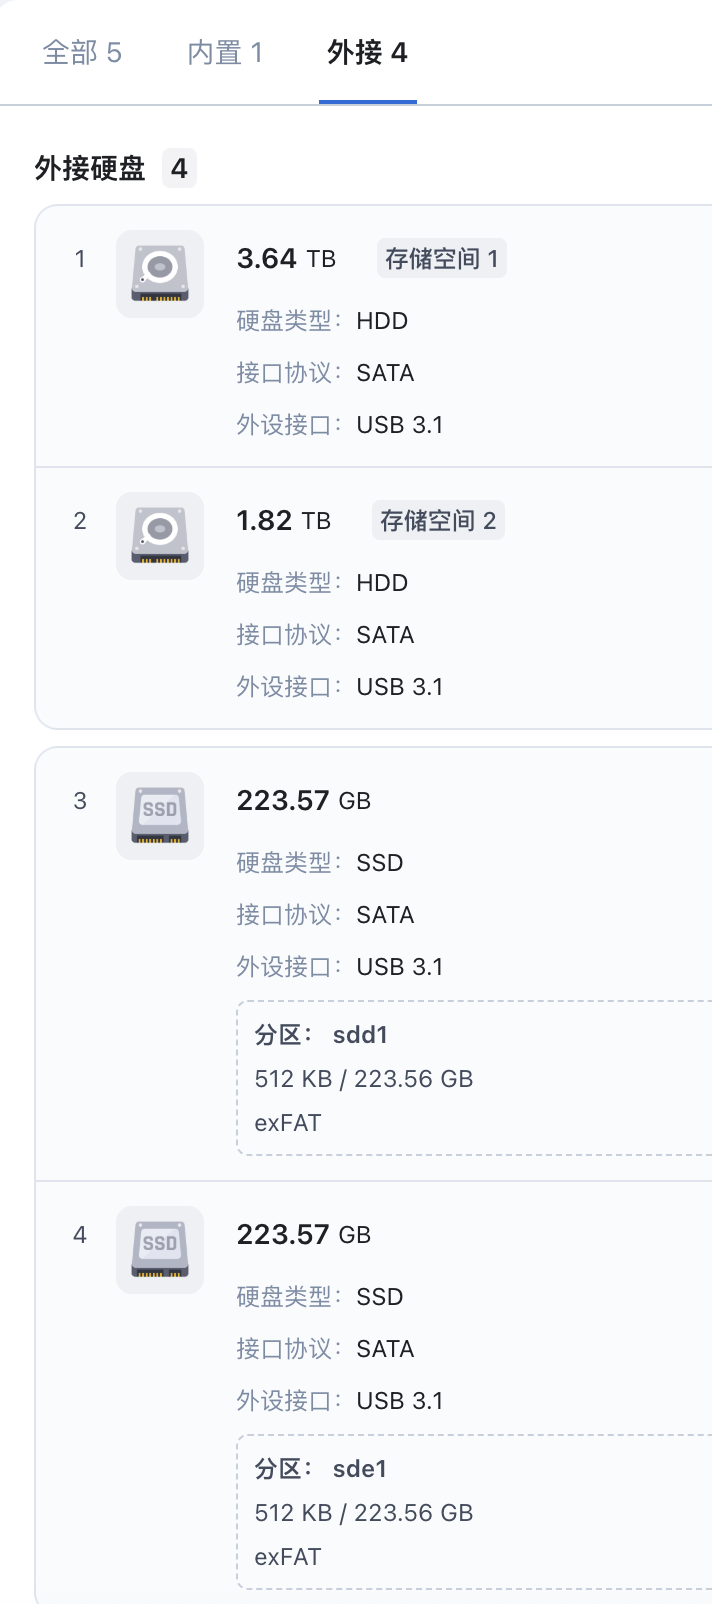Click the 外接硬盘 count badge 4
The image size is (712, 1604).
[x=179, y=168]
